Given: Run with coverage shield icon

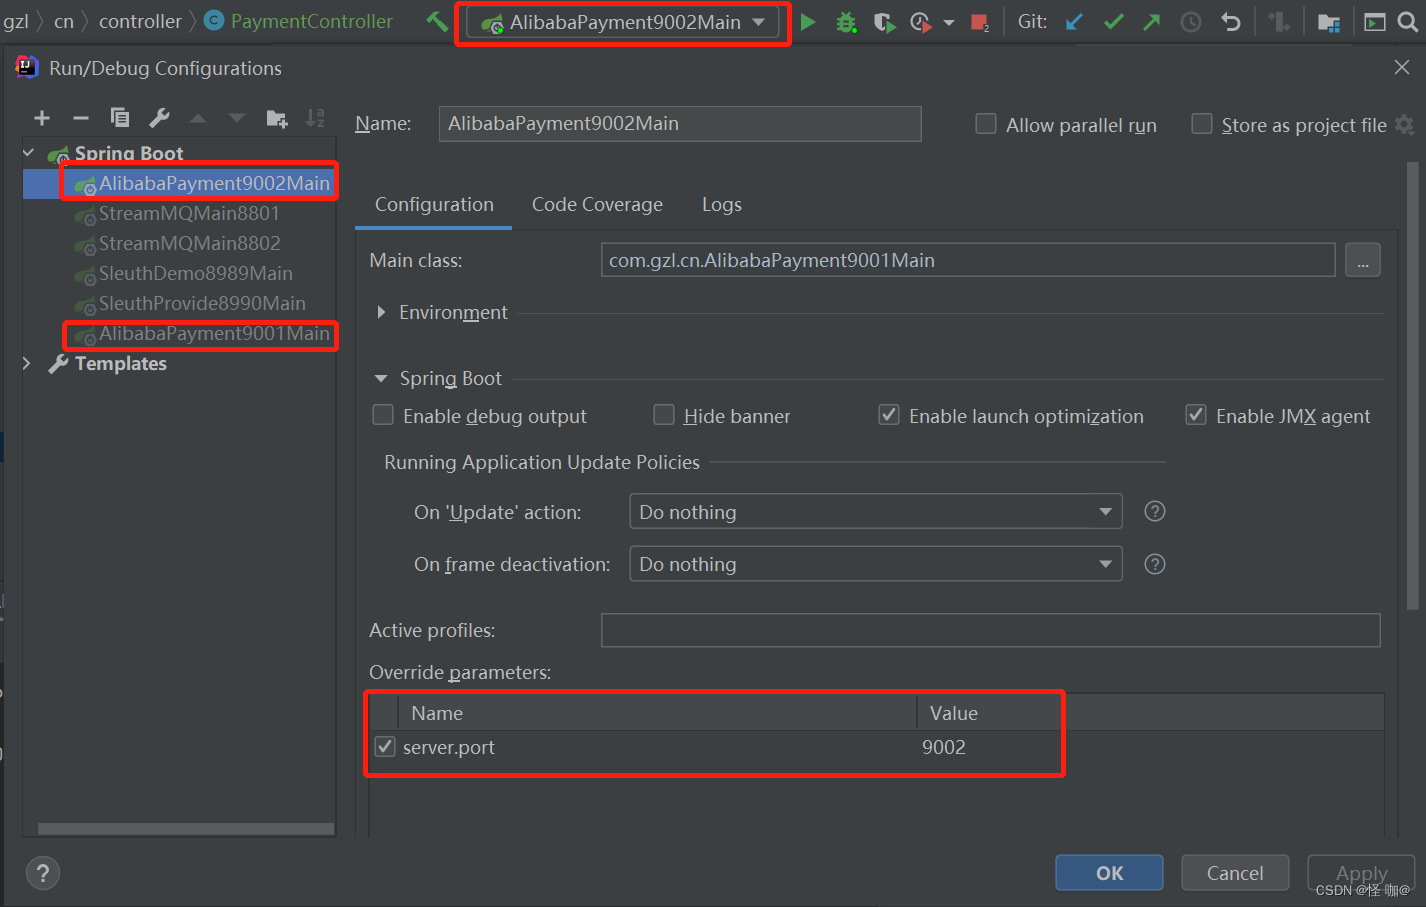Looking at the screenshot, I should pos(884,22).
